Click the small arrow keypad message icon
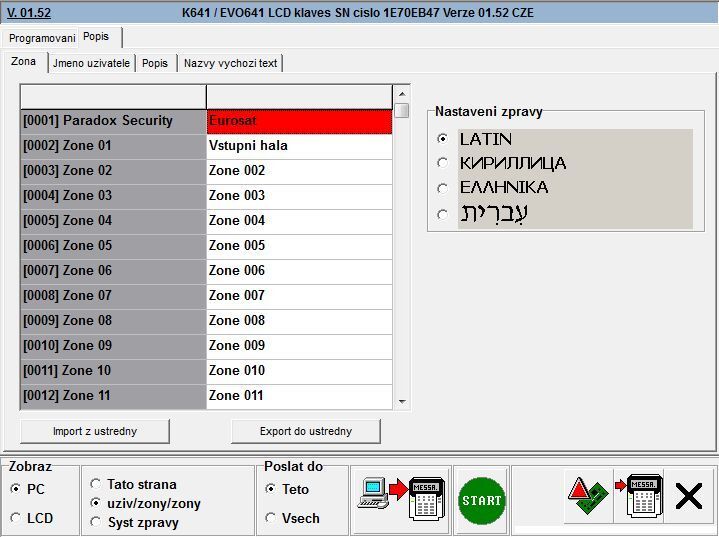Viewport: 719px width, 537px height. point(637,495)
